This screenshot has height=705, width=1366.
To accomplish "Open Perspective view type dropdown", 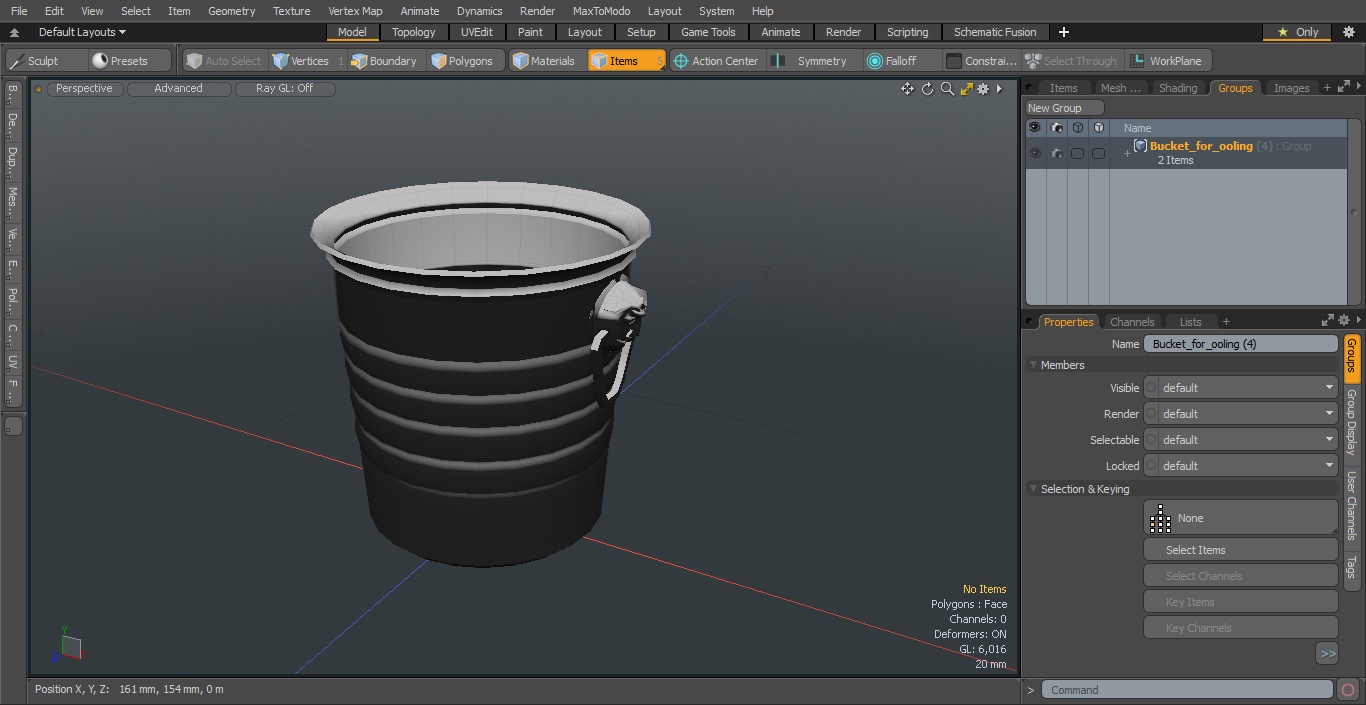I will pyautogui.click(x=84, y=88).
